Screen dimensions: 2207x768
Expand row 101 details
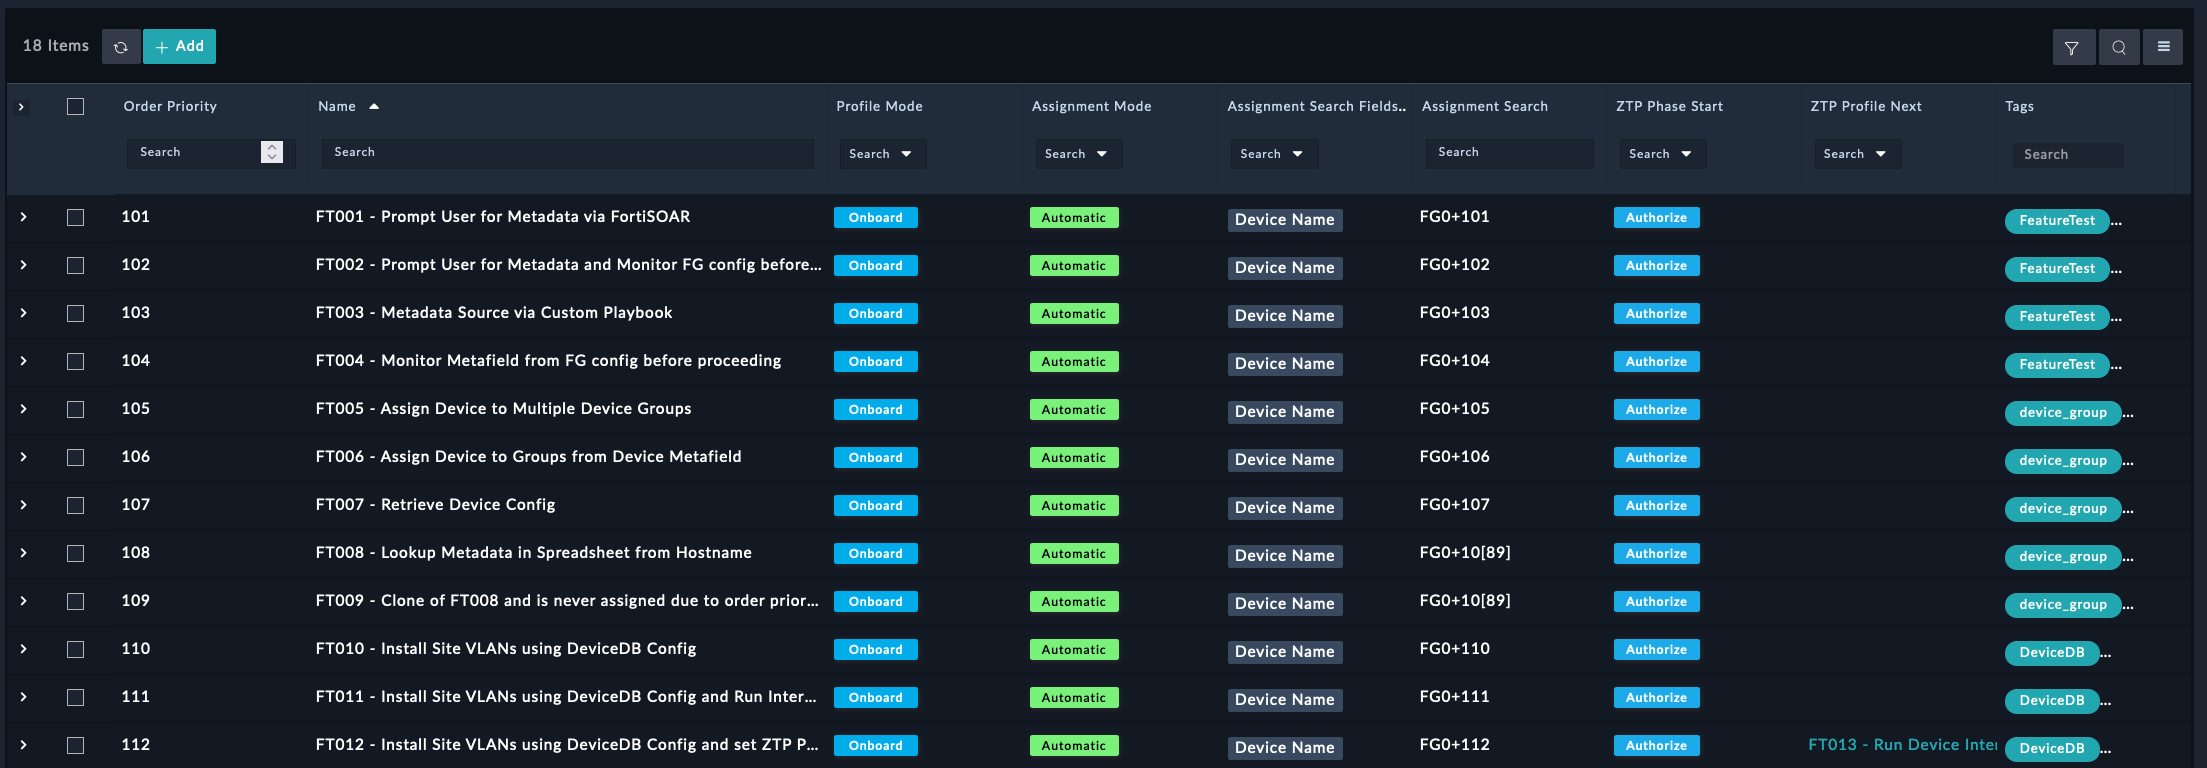(23, 217)
